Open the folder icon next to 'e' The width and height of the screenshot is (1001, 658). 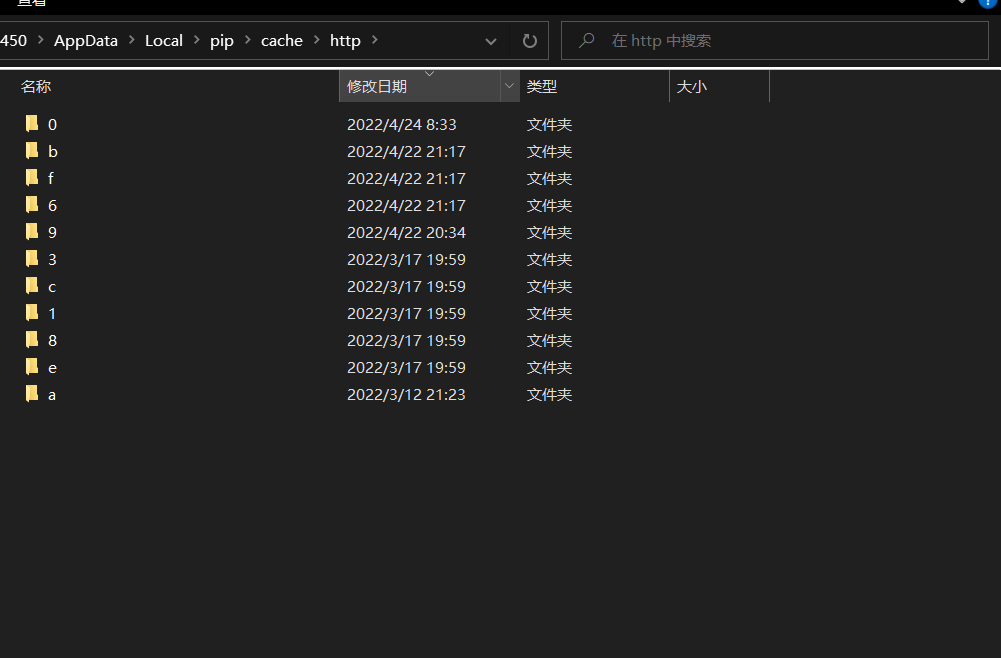[31, 367]
